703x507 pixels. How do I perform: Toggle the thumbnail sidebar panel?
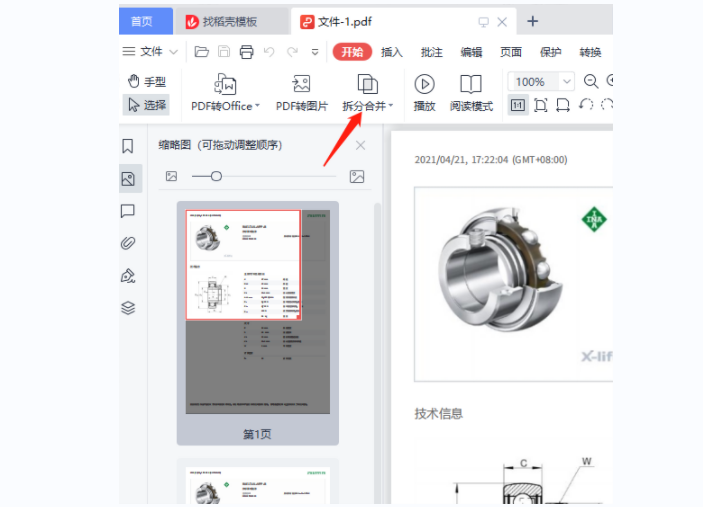(x=129, y=179)
